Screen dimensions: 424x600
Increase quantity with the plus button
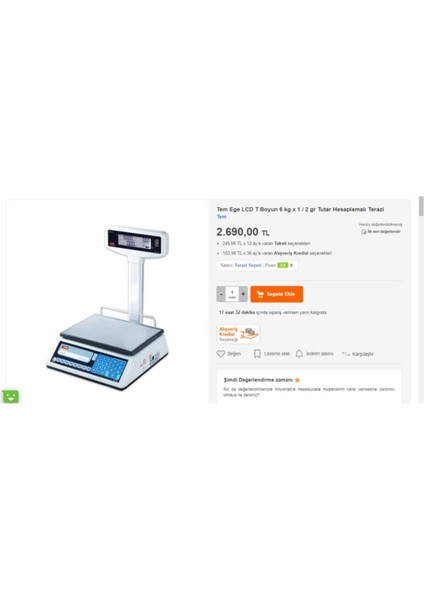[x=243, y=294]
